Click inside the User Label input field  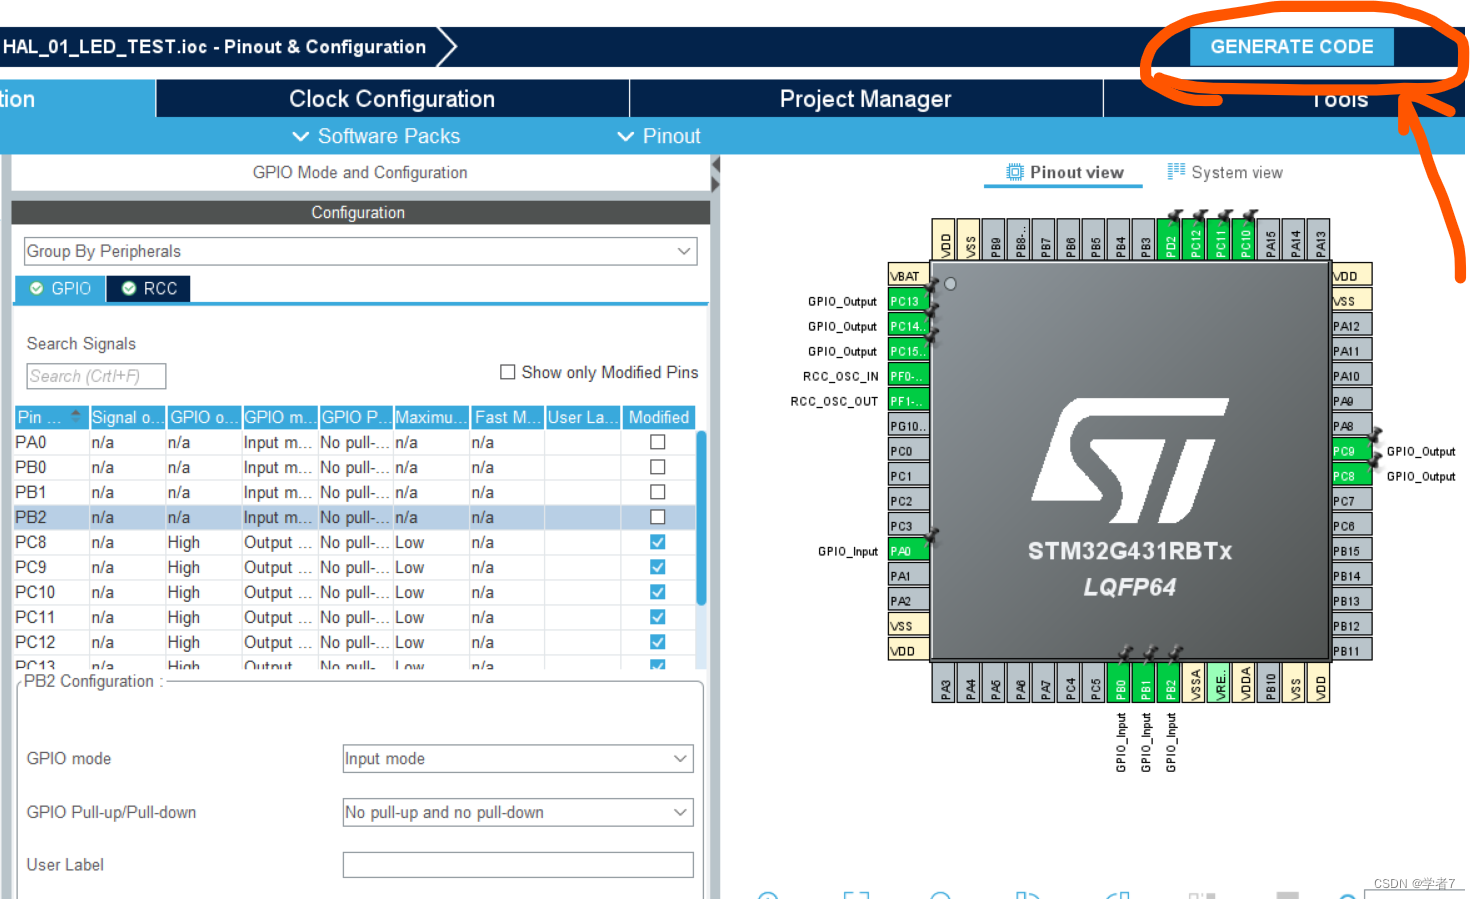(517, 864)
